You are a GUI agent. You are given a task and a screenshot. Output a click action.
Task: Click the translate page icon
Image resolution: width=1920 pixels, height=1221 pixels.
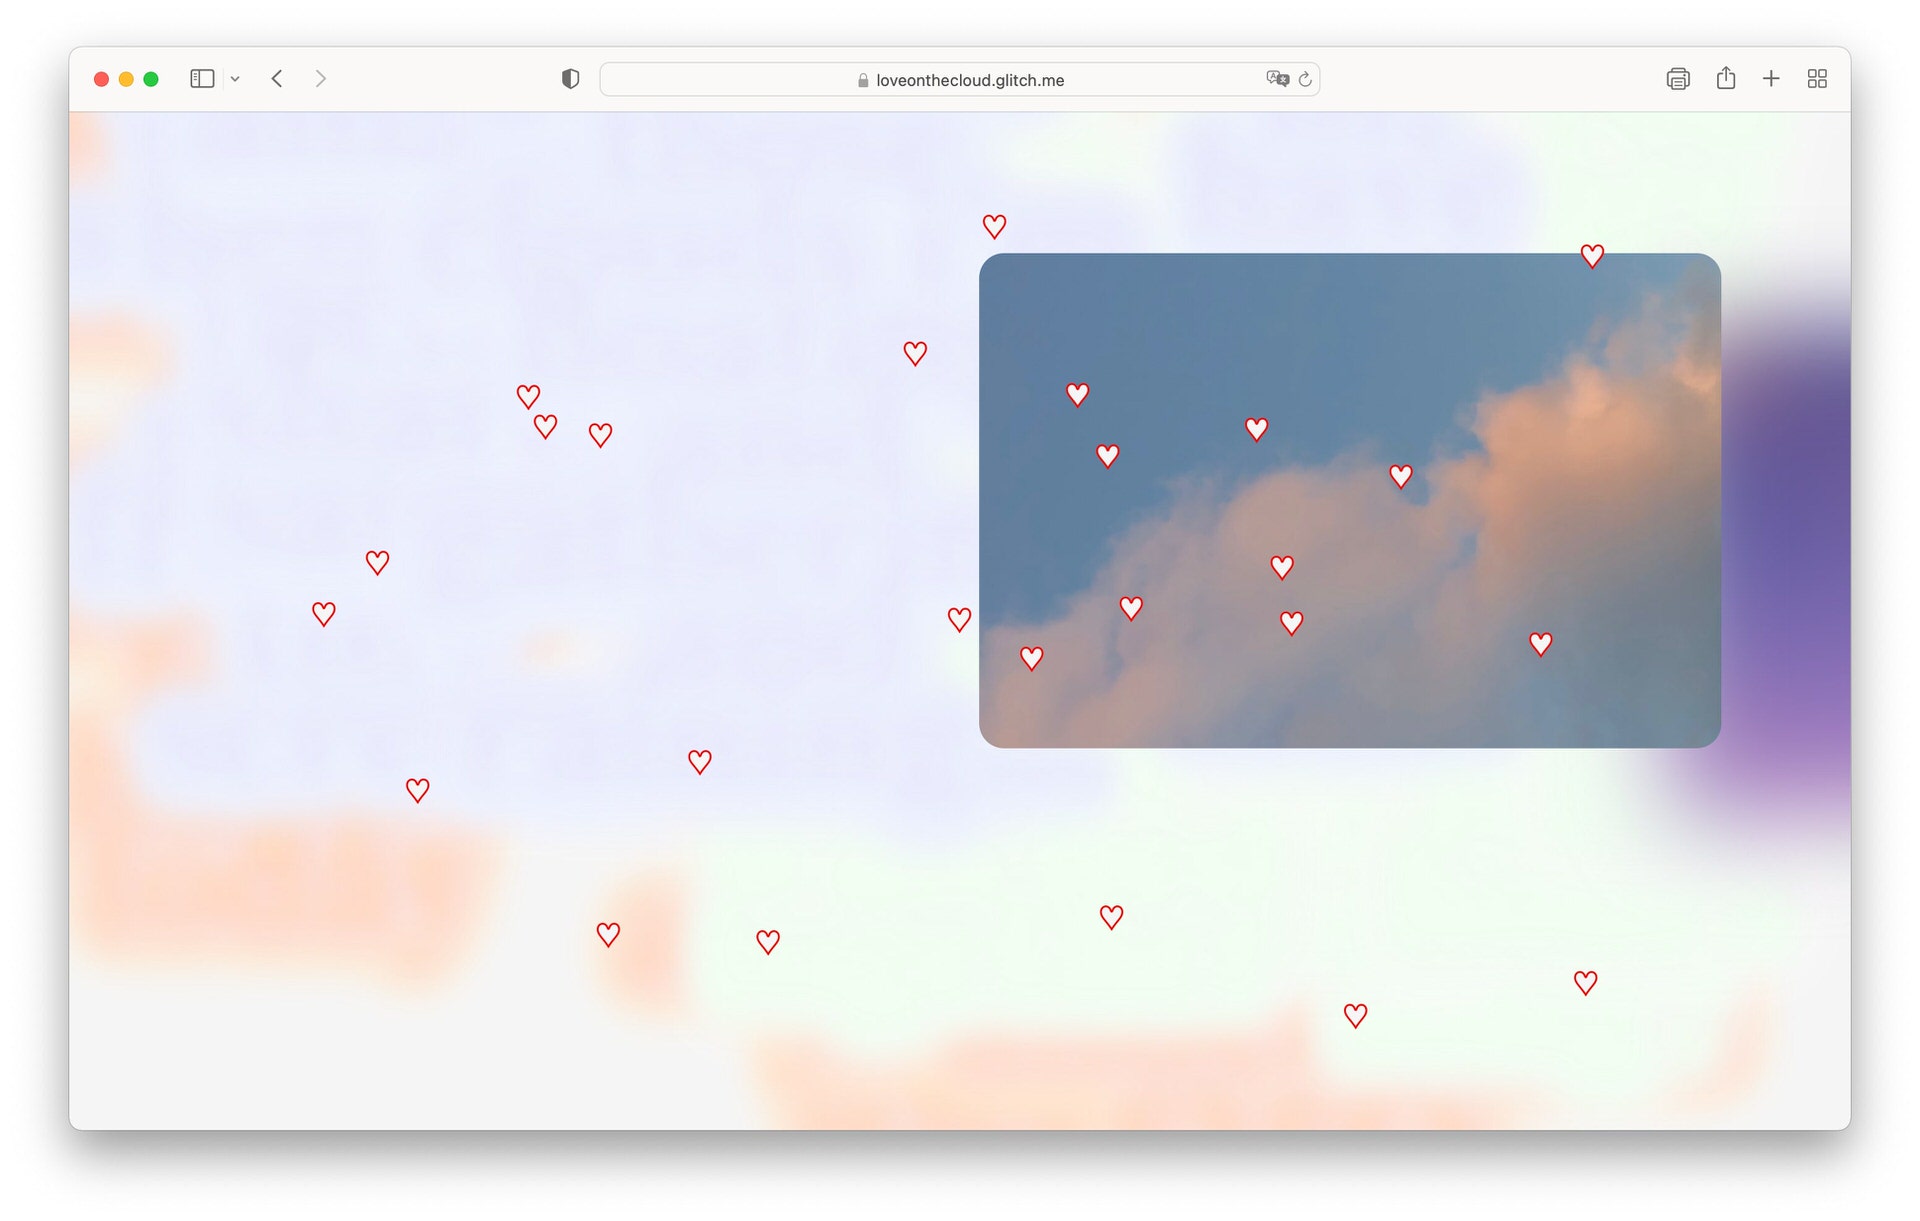(x=1277, y=79)
